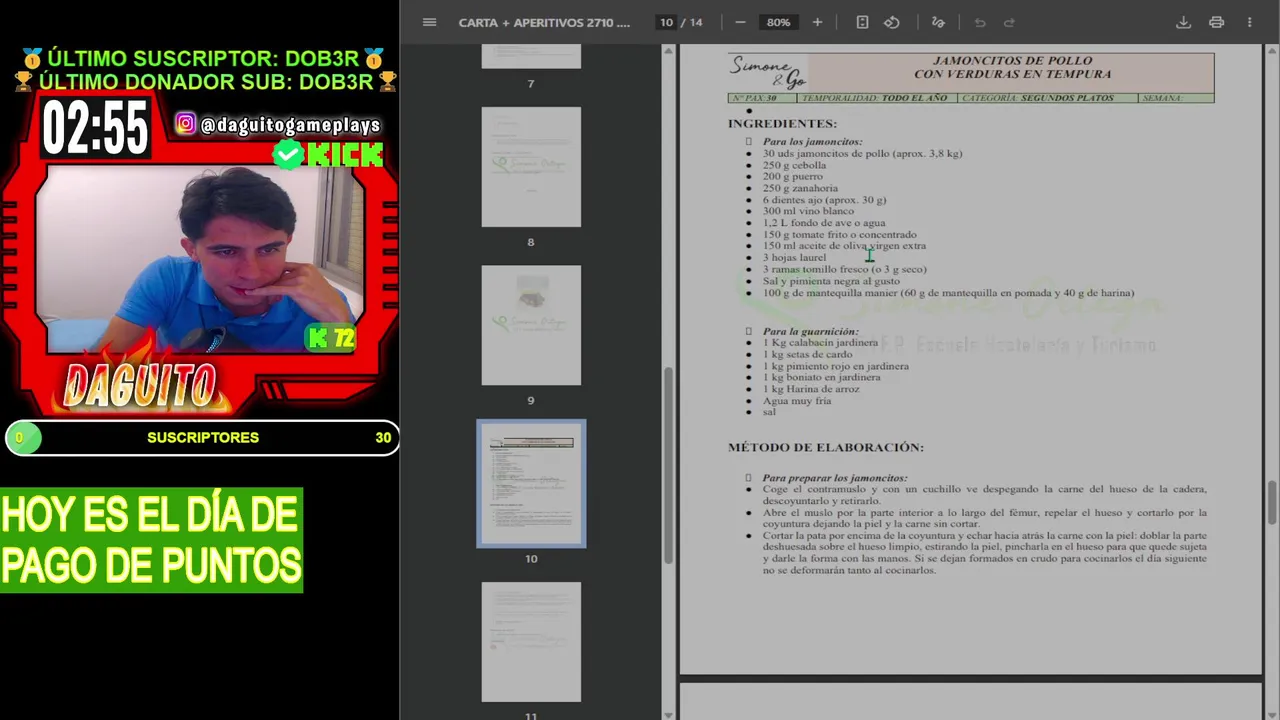
Task: Click the 02:55 timer
Action: pos(95,129)
